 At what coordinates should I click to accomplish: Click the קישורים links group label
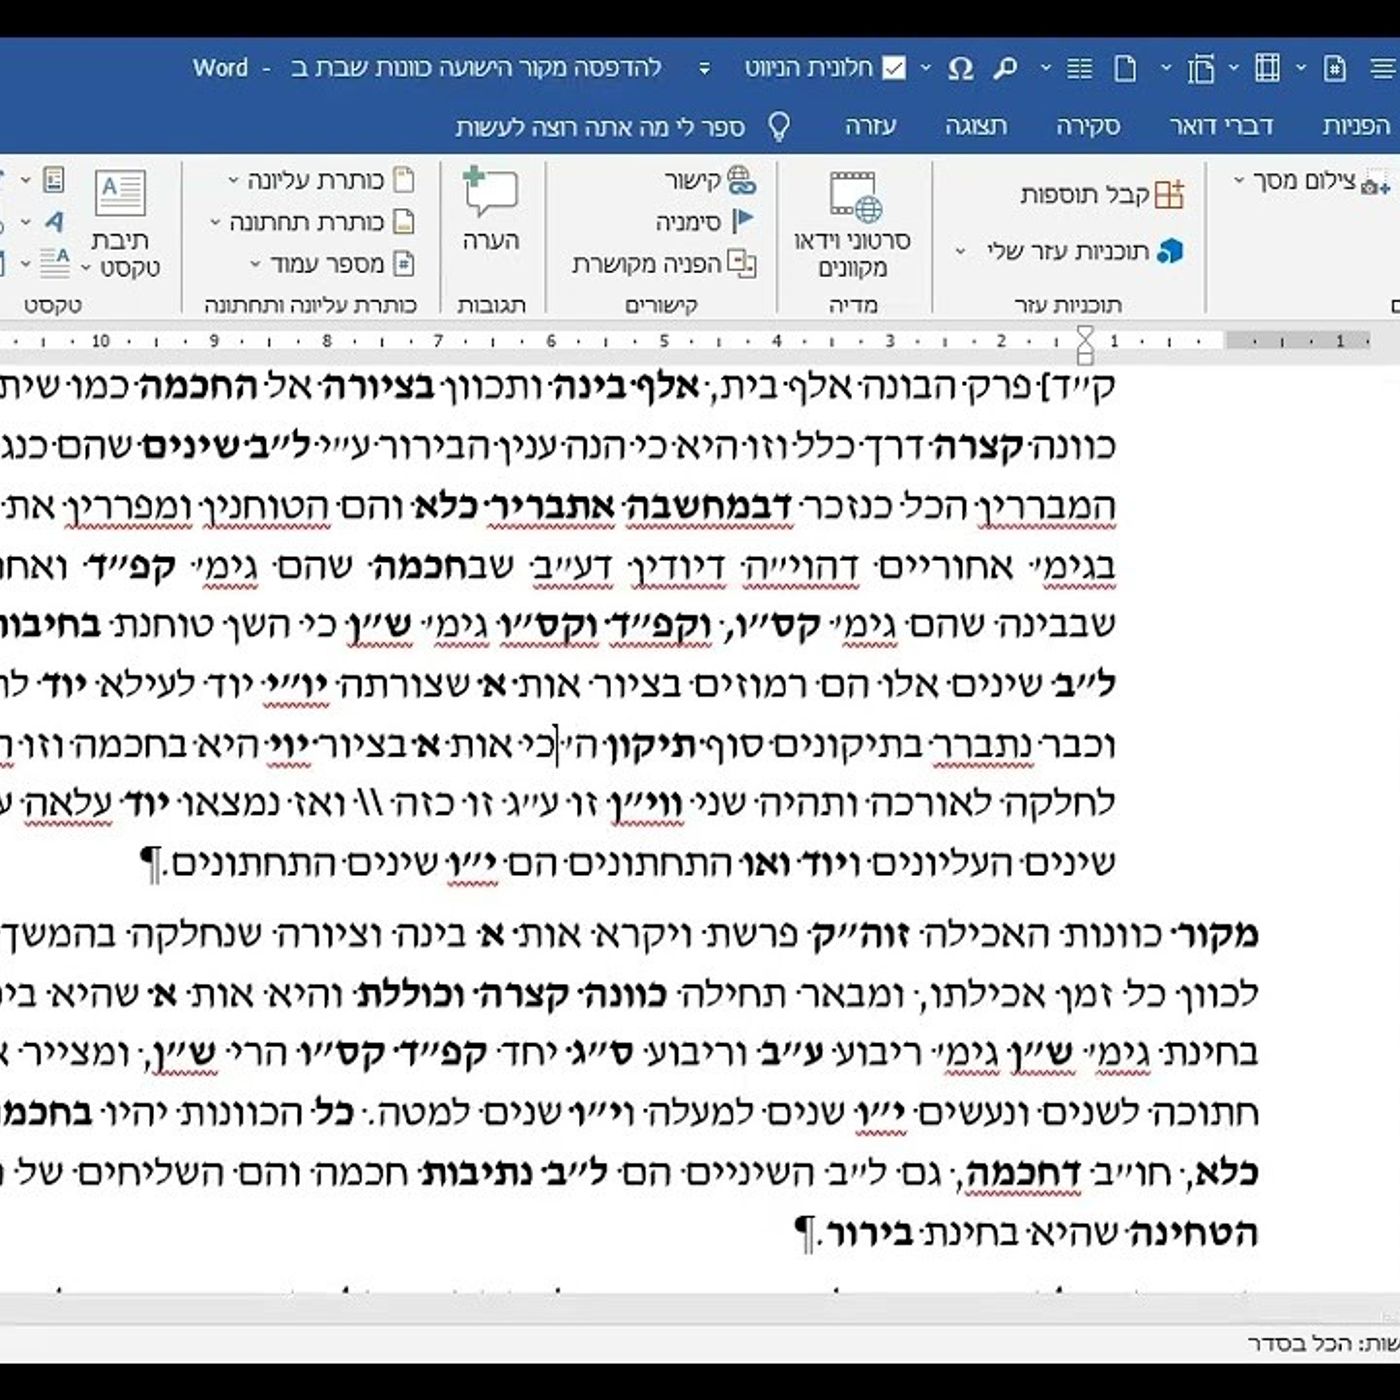(661, 305)
